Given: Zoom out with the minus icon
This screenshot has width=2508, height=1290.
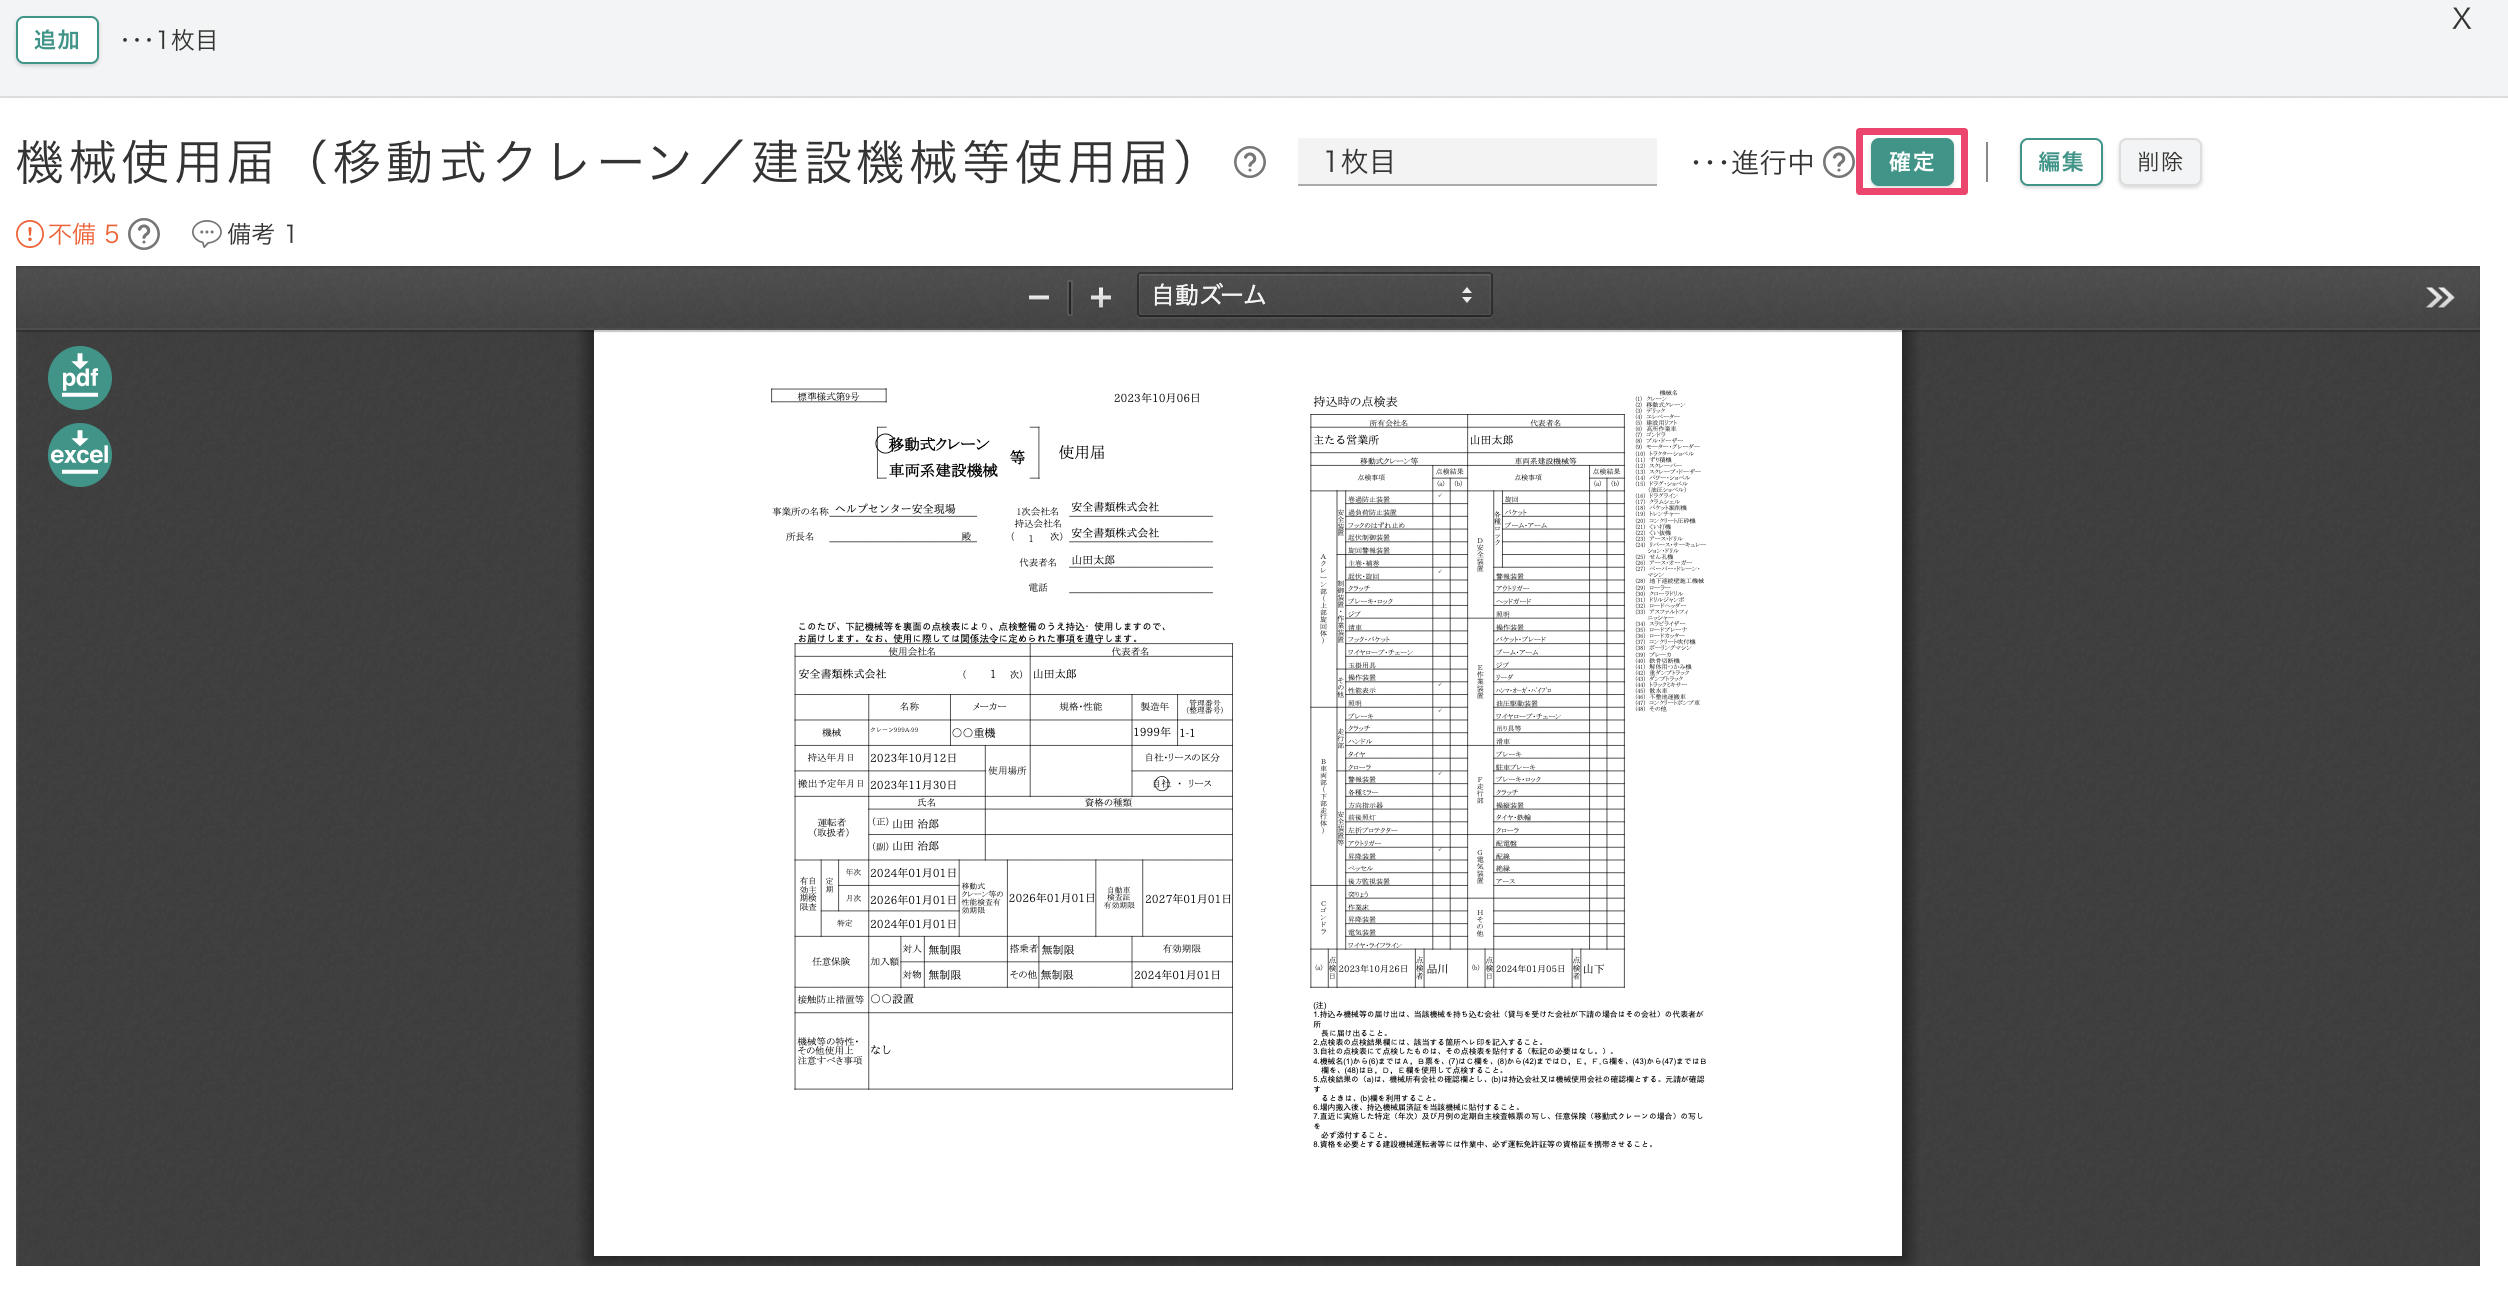Looking at the screenshot, I should (1038, 297).
